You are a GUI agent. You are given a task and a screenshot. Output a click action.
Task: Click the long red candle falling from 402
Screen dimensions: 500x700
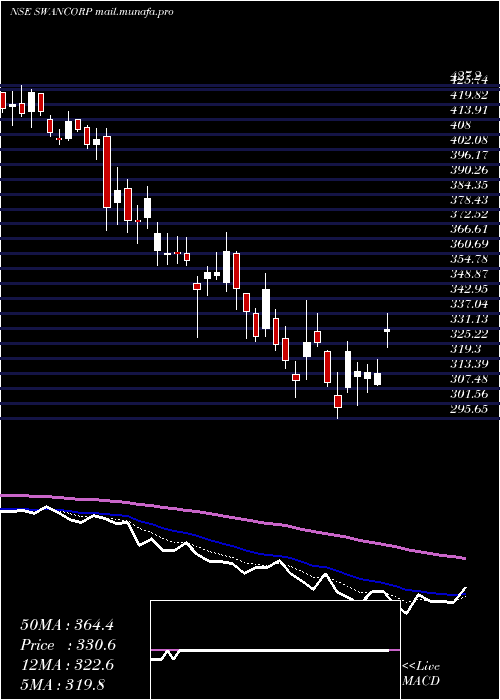tap(107, 172)
